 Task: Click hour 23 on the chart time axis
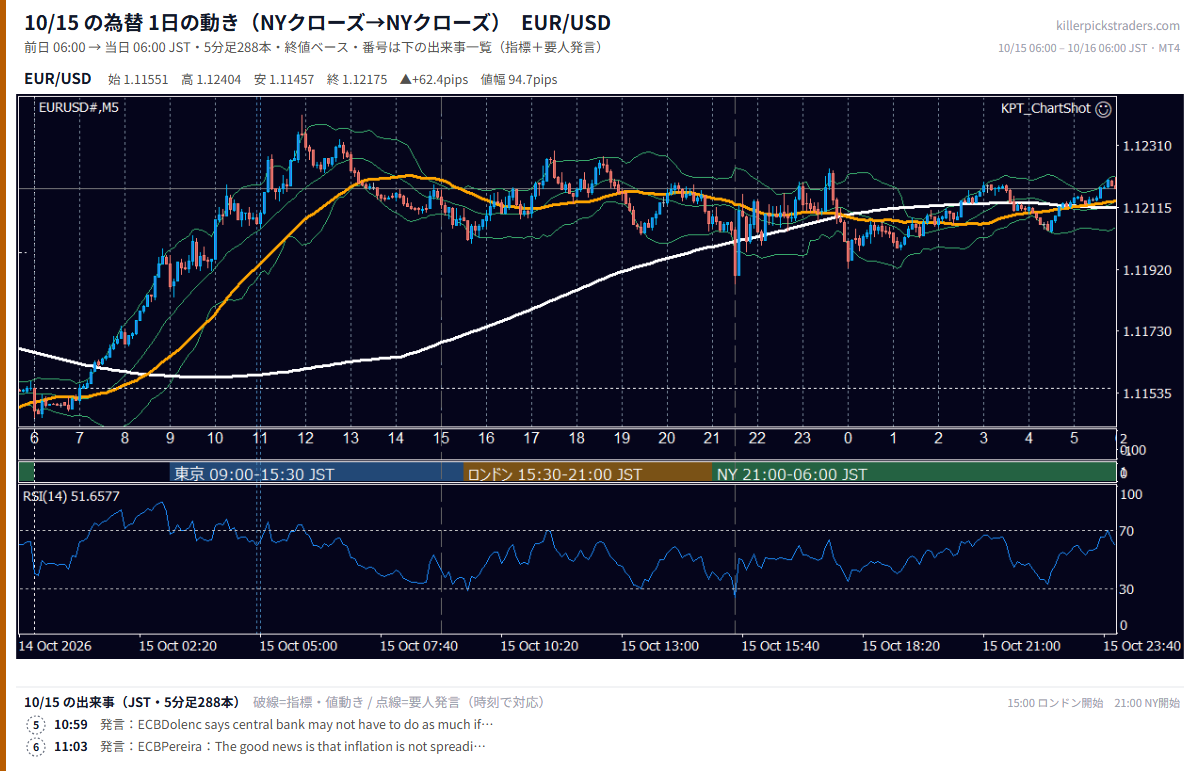pos(802,439)
